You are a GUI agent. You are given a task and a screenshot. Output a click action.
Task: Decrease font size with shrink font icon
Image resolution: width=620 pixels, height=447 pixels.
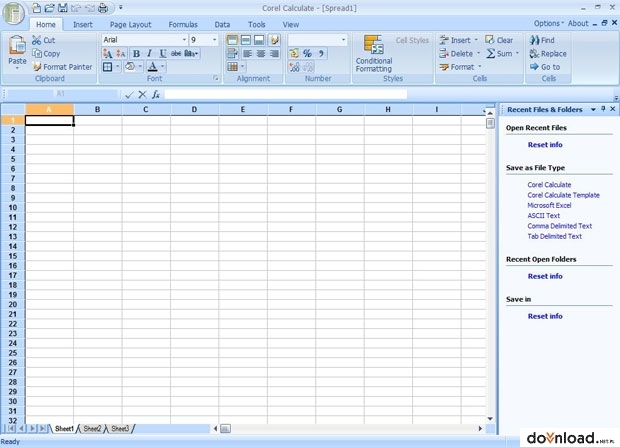point(121,53)
